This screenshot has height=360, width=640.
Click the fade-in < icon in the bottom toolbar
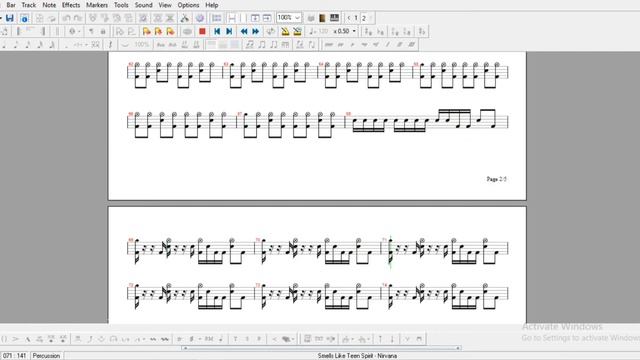274,339
